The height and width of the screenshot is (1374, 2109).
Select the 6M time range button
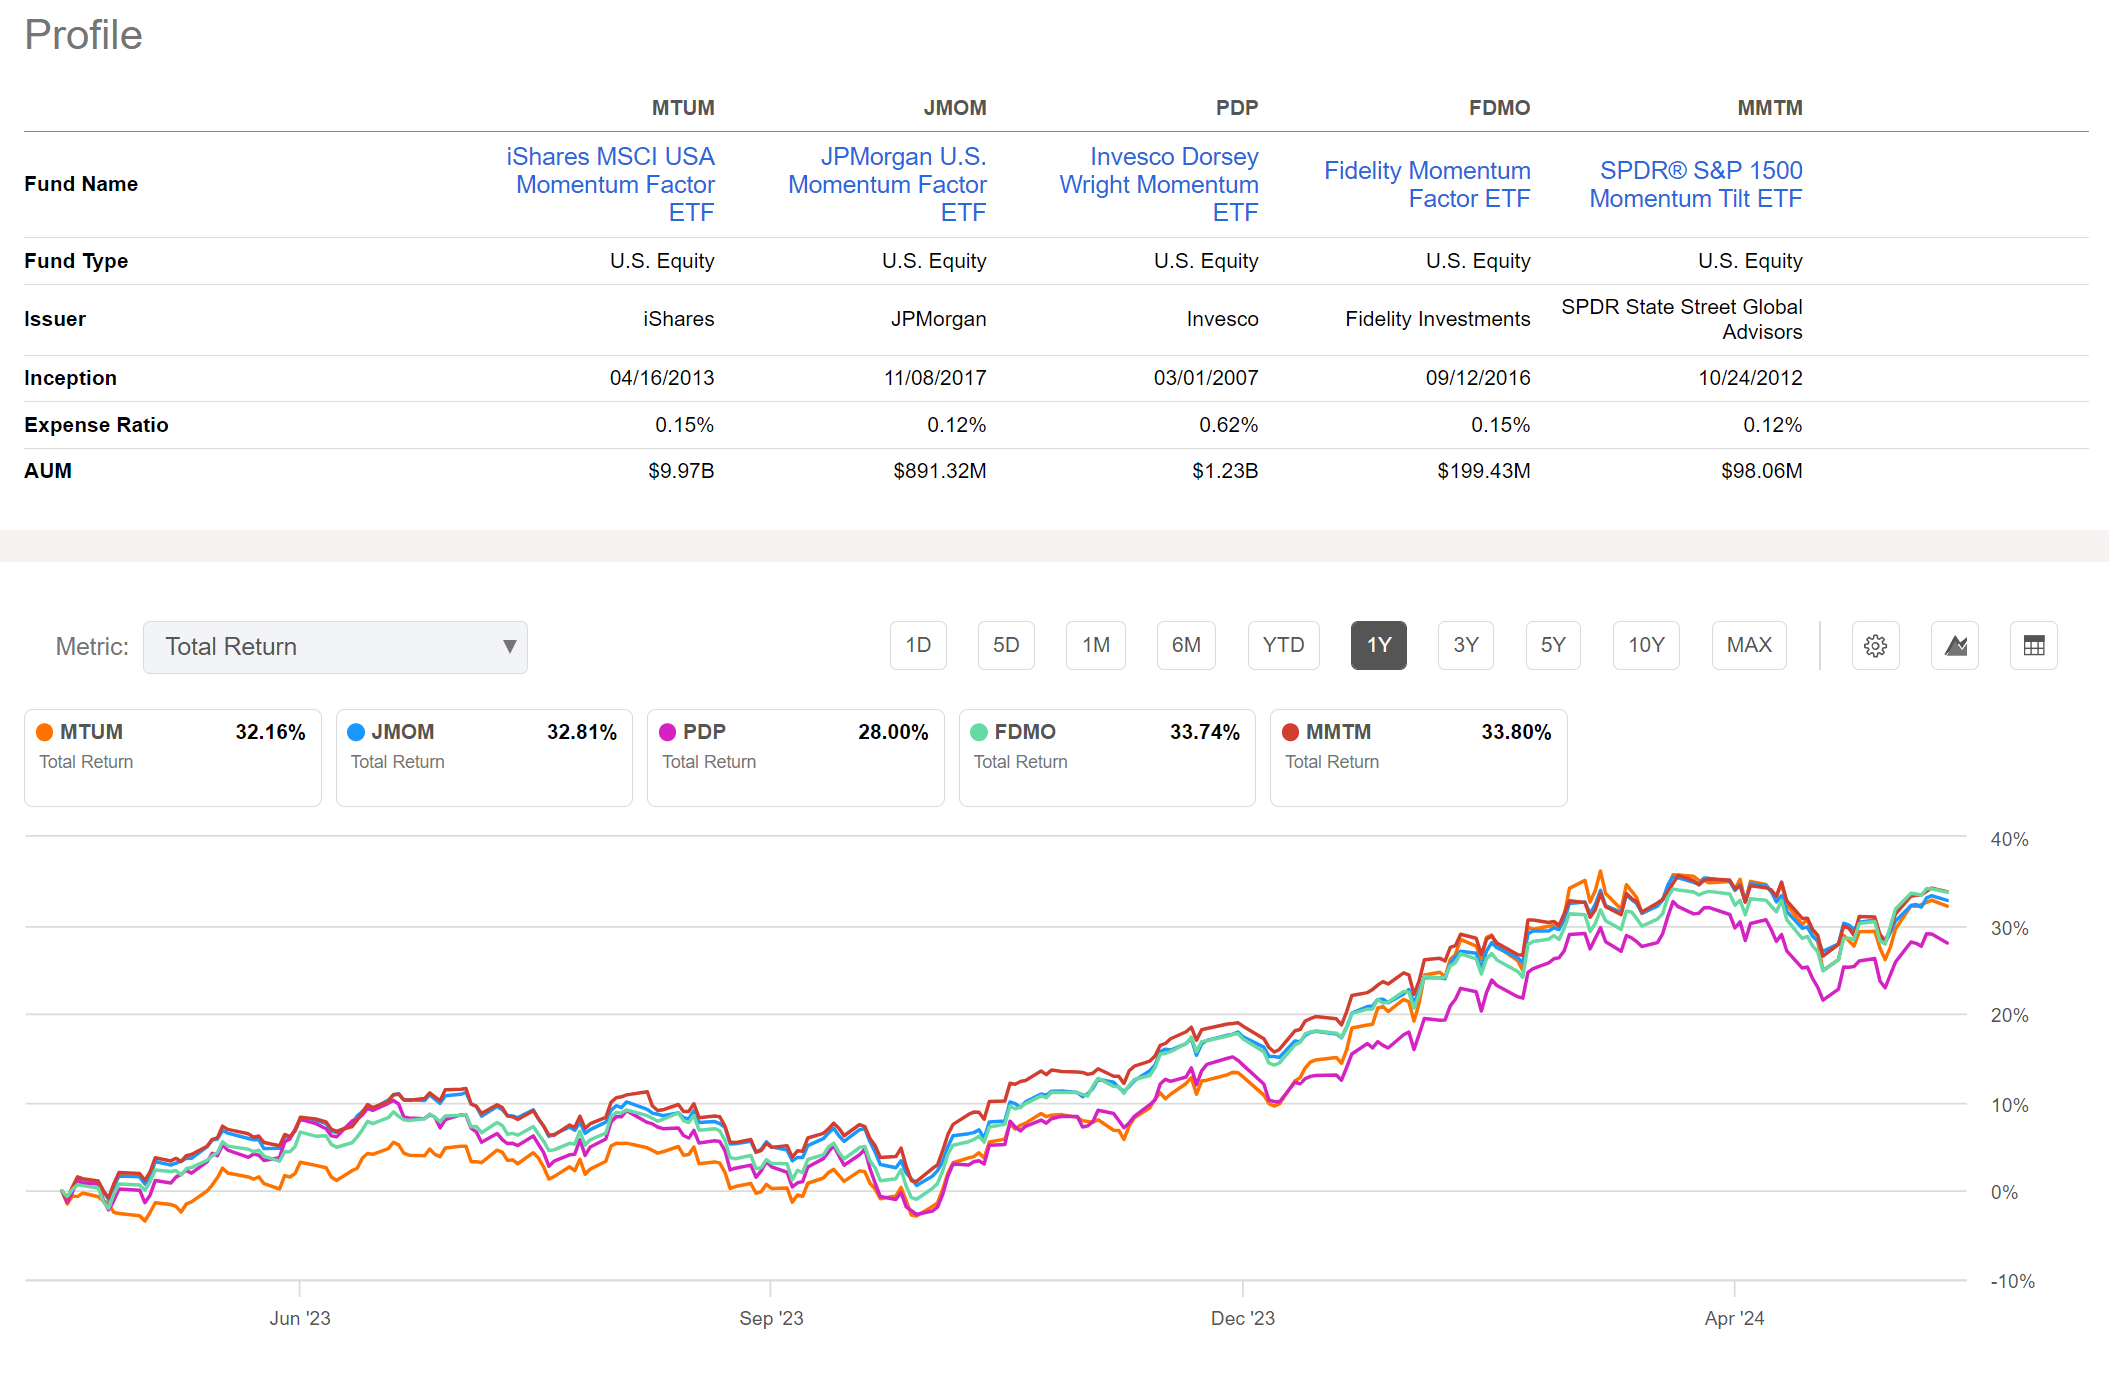(x=1186, y=645)
